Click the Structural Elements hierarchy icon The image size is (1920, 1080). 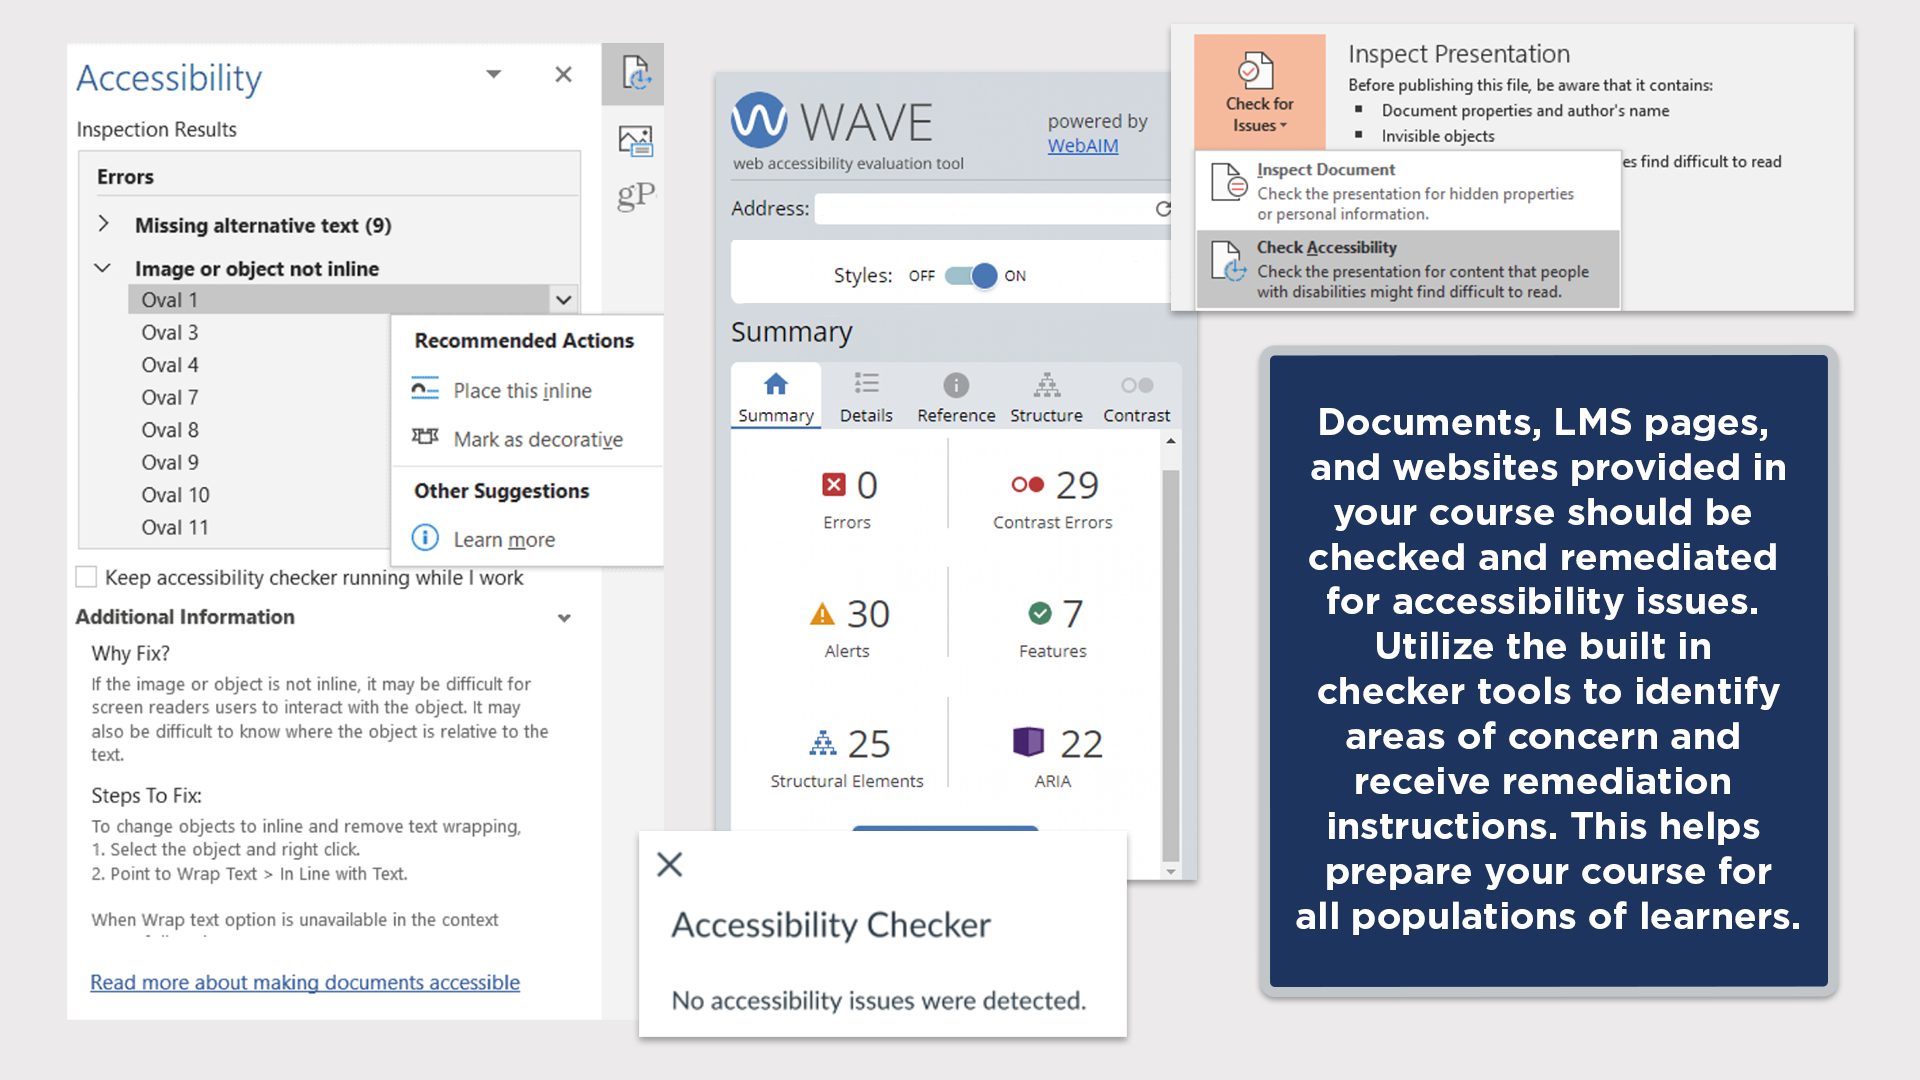[x=823, y=743]
